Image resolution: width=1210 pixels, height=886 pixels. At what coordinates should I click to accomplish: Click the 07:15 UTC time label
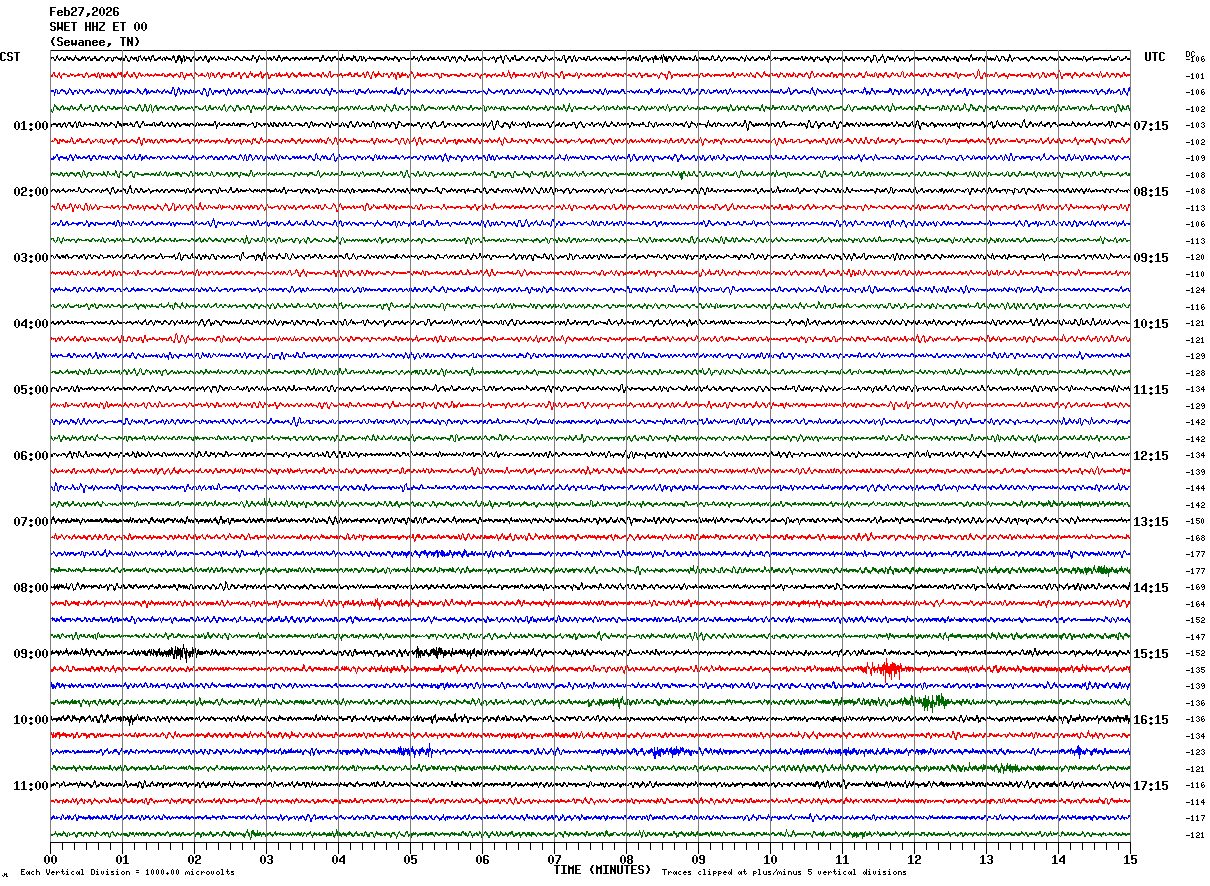click(x=1150, y=126)
